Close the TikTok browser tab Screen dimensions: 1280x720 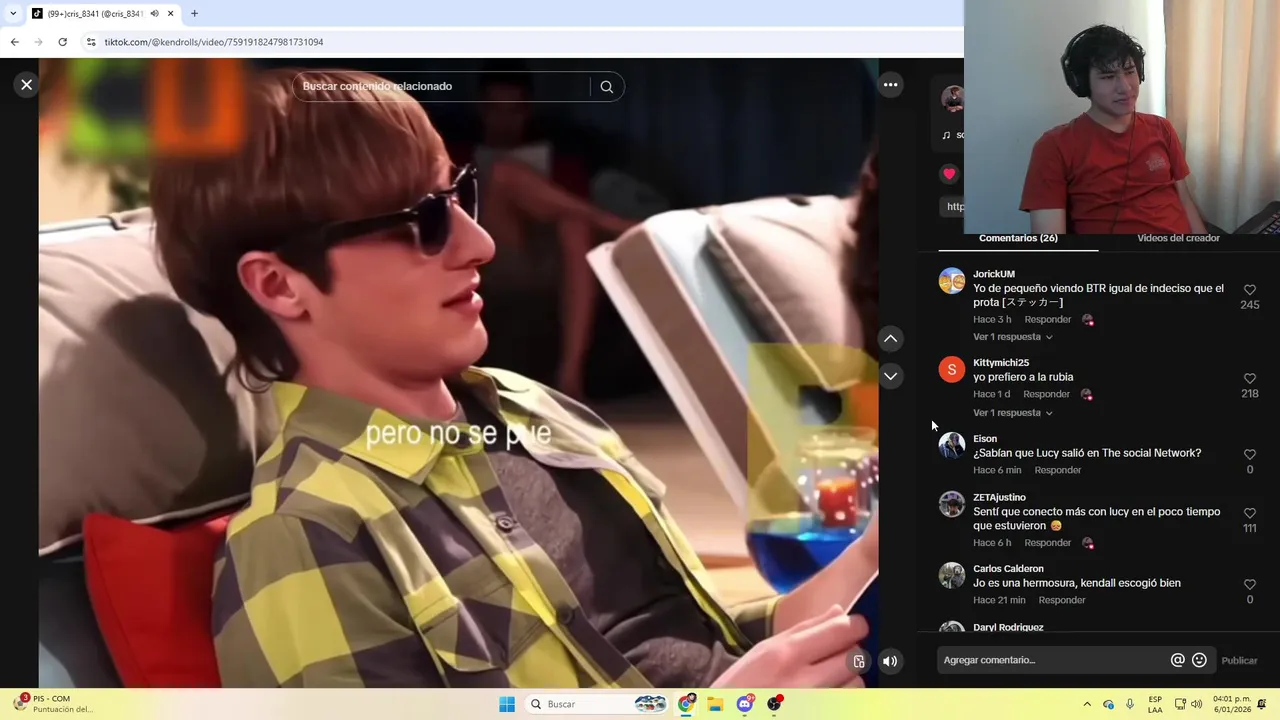pos(170,14)
